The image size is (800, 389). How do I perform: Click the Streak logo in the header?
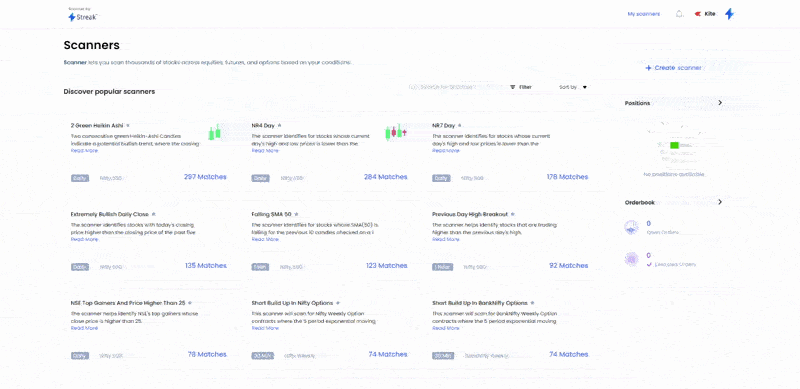[x=82, y=16]
